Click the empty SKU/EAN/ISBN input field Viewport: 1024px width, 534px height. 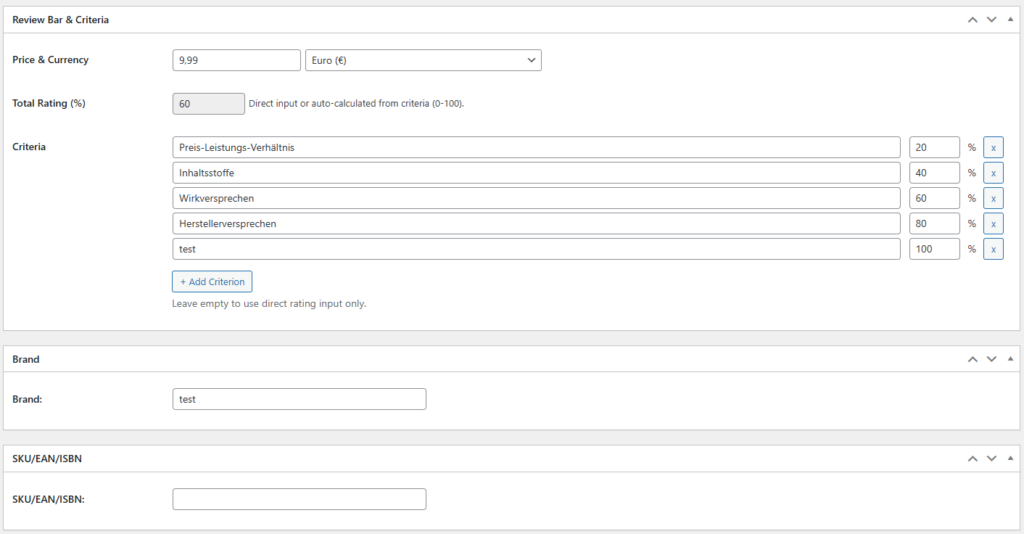click(x=299, y=499)
